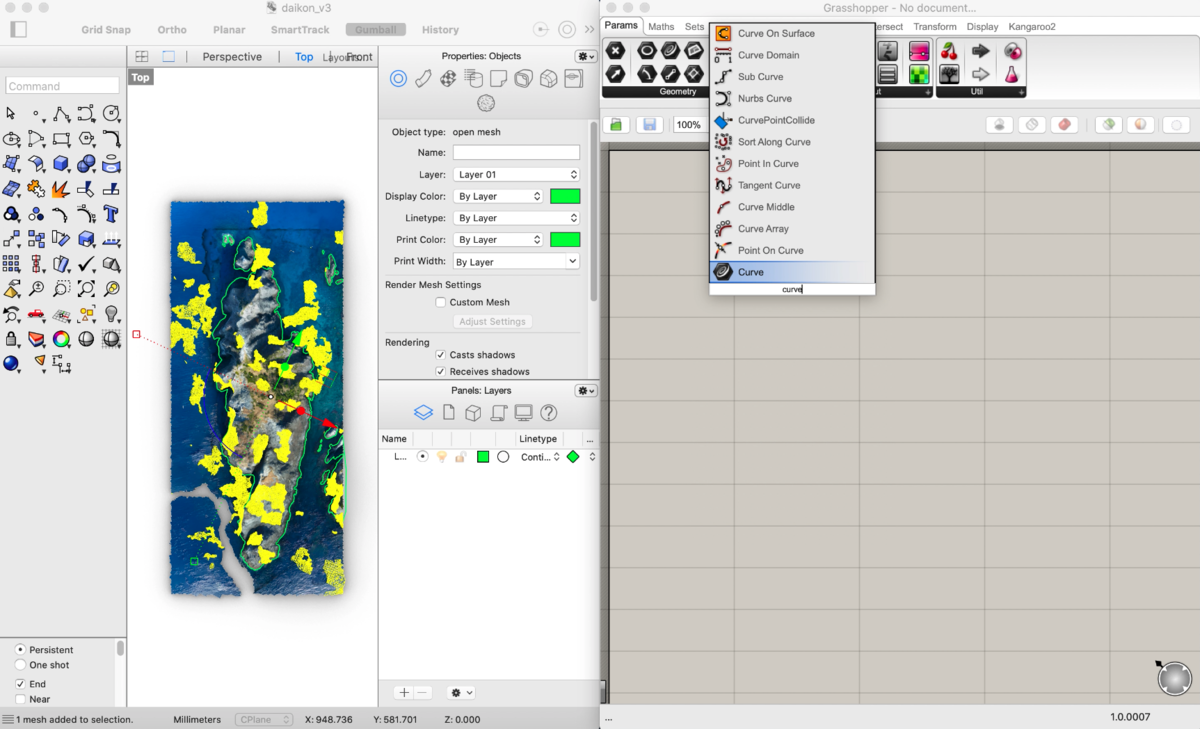Click the cherry icon in Util panel

pyautogui.click(x=949, y=51)
